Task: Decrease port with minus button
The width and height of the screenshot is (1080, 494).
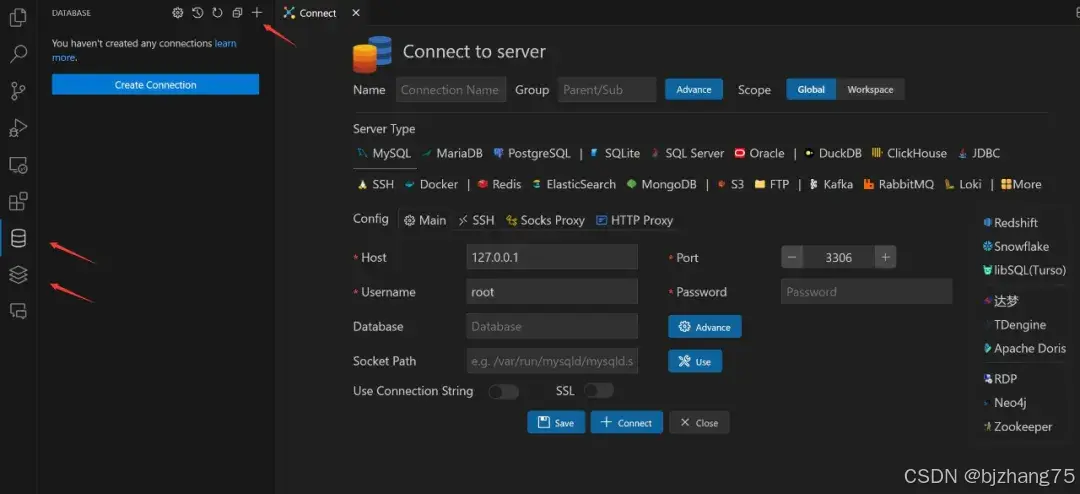Action: (x=792, y=258)
